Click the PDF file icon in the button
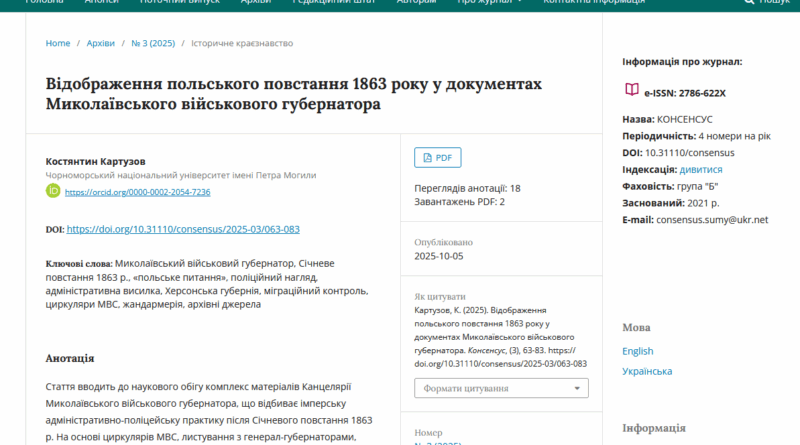Viewport: 800px width, 445px height. (x=428, y=158)
